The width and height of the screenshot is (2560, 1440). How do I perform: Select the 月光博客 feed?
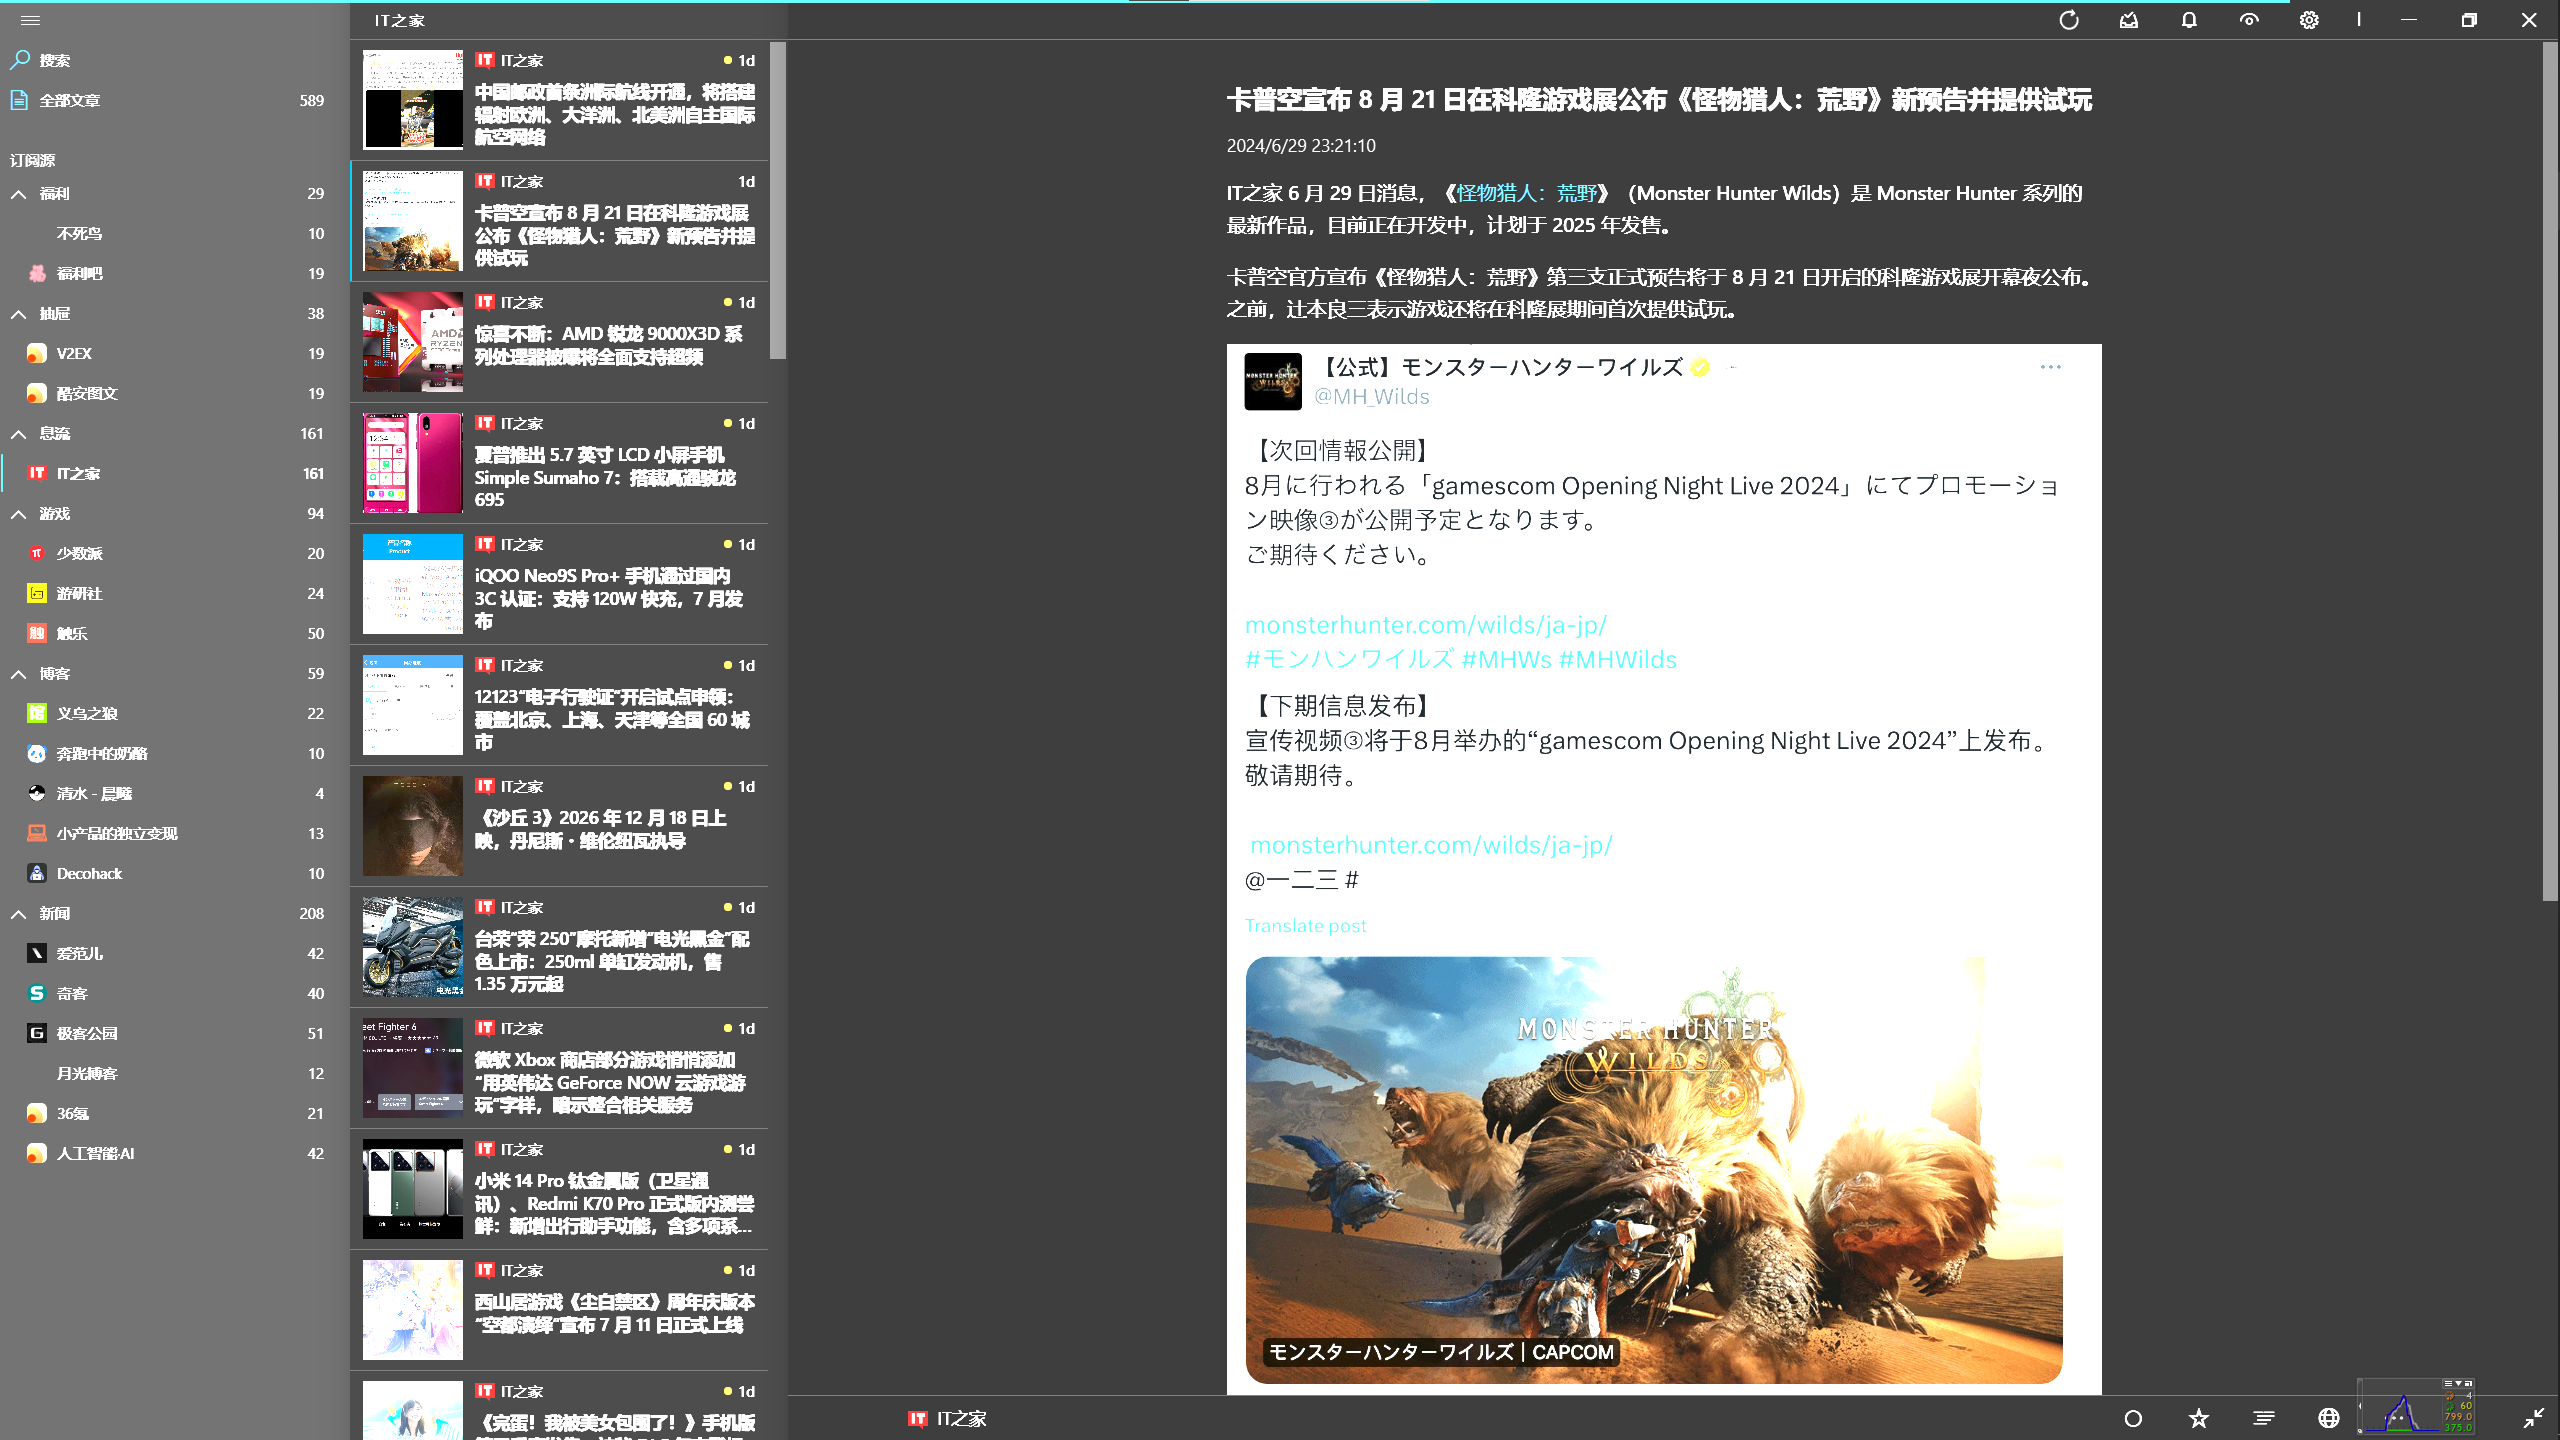(x=174, y=1074)
